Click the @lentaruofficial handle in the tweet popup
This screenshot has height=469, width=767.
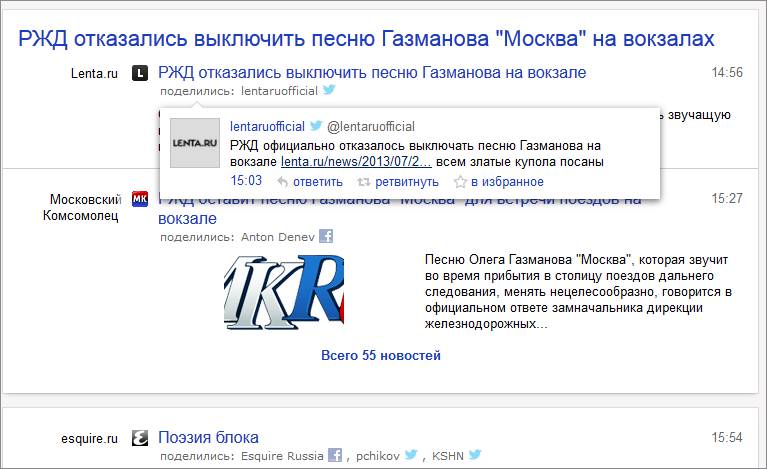pos(371,127)
